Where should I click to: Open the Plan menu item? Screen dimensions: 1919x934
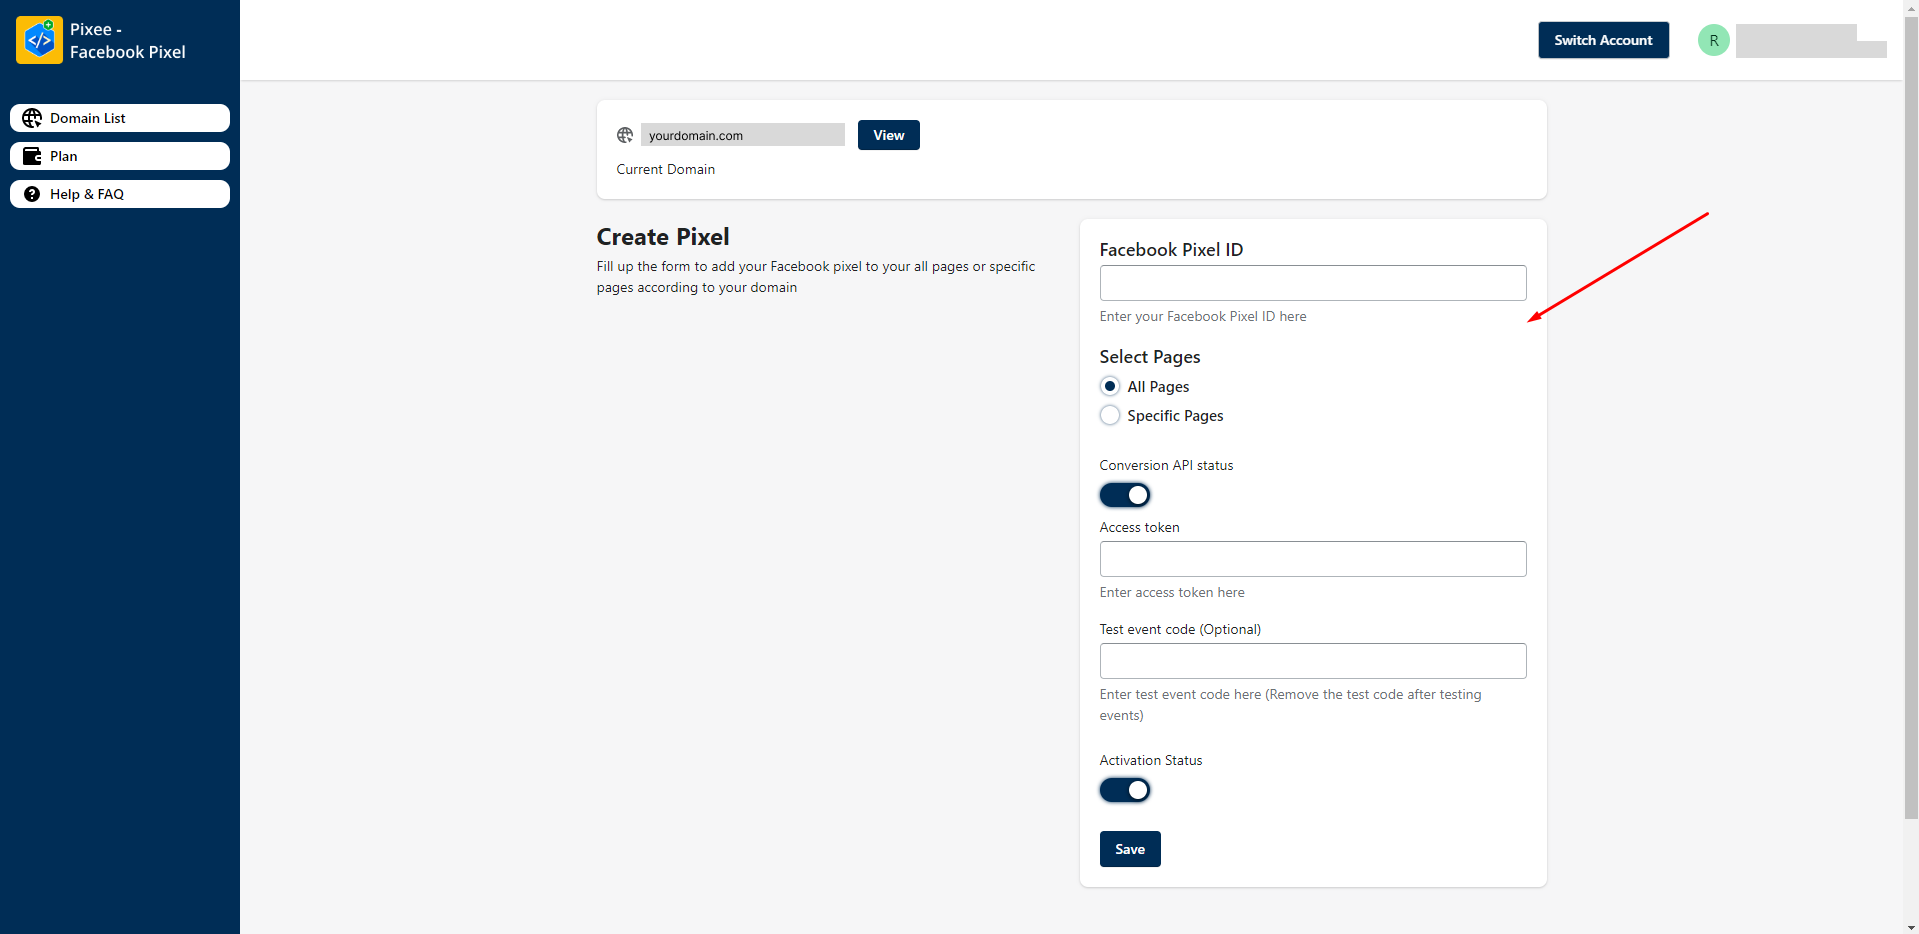120,156
